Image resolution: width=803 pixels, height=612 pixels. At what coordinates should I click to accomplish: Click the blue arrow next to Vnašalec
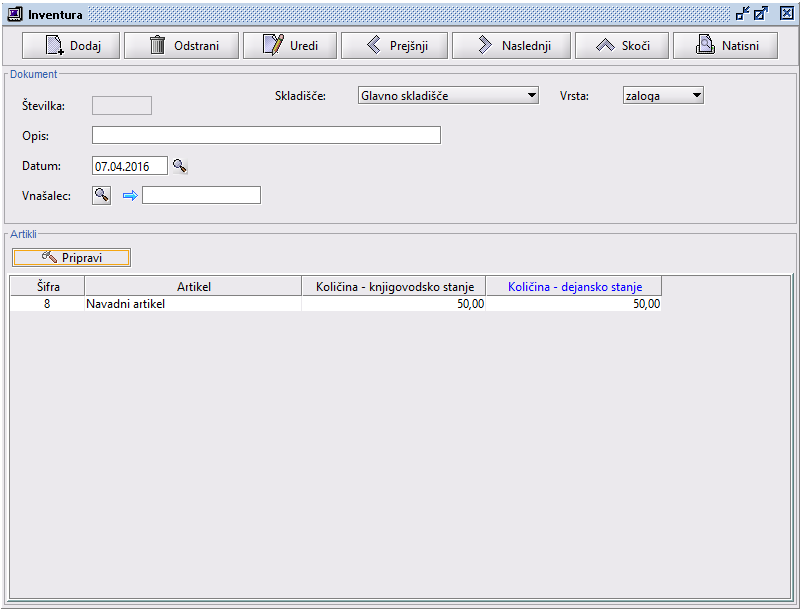[129, 196]
